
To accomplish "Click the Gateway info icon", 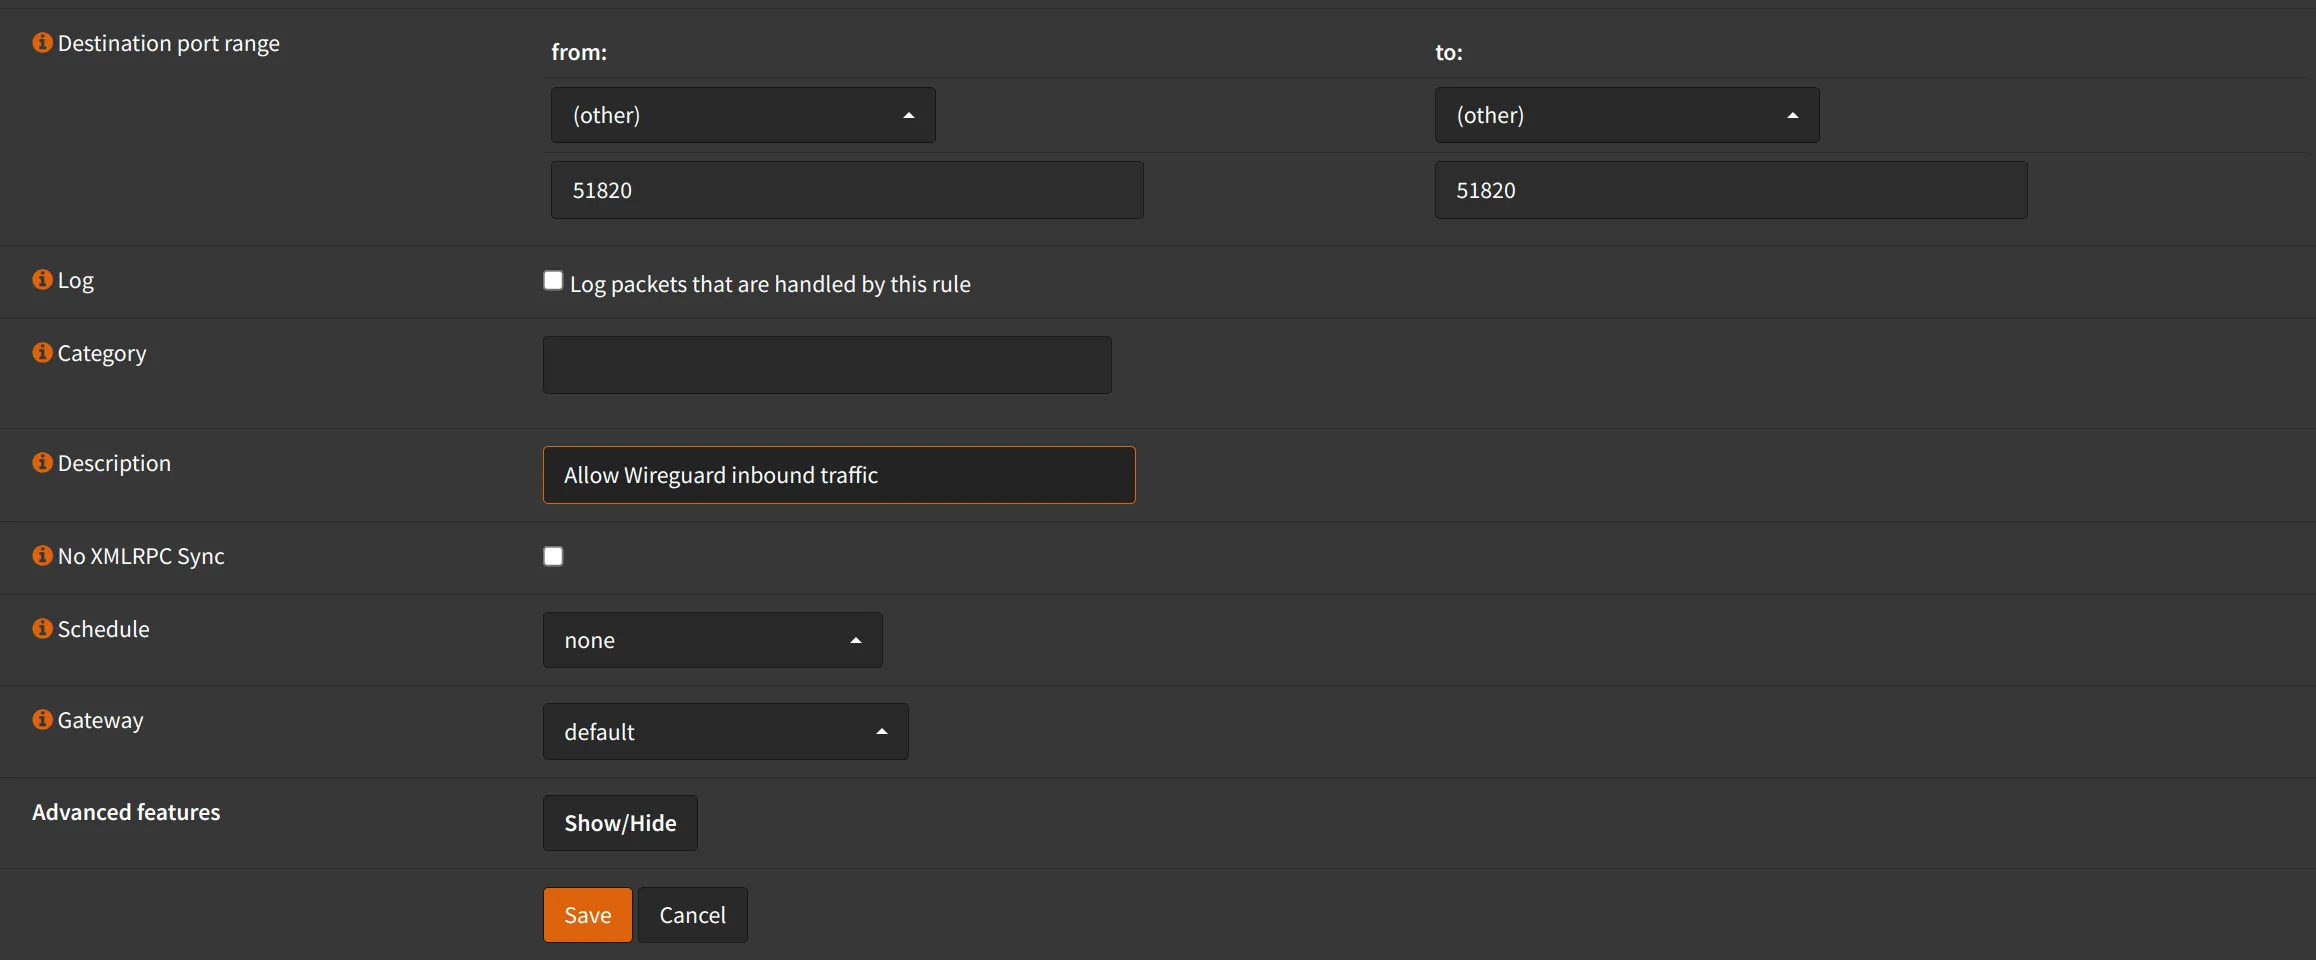I will point(42,719).
